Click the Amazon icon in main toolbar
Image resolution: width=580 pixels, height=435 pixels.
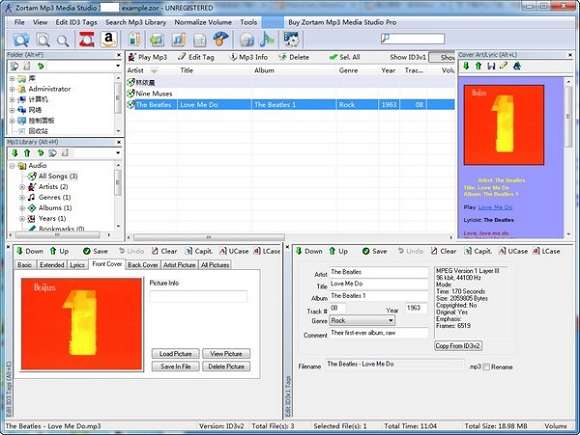[x=108, y=39]
